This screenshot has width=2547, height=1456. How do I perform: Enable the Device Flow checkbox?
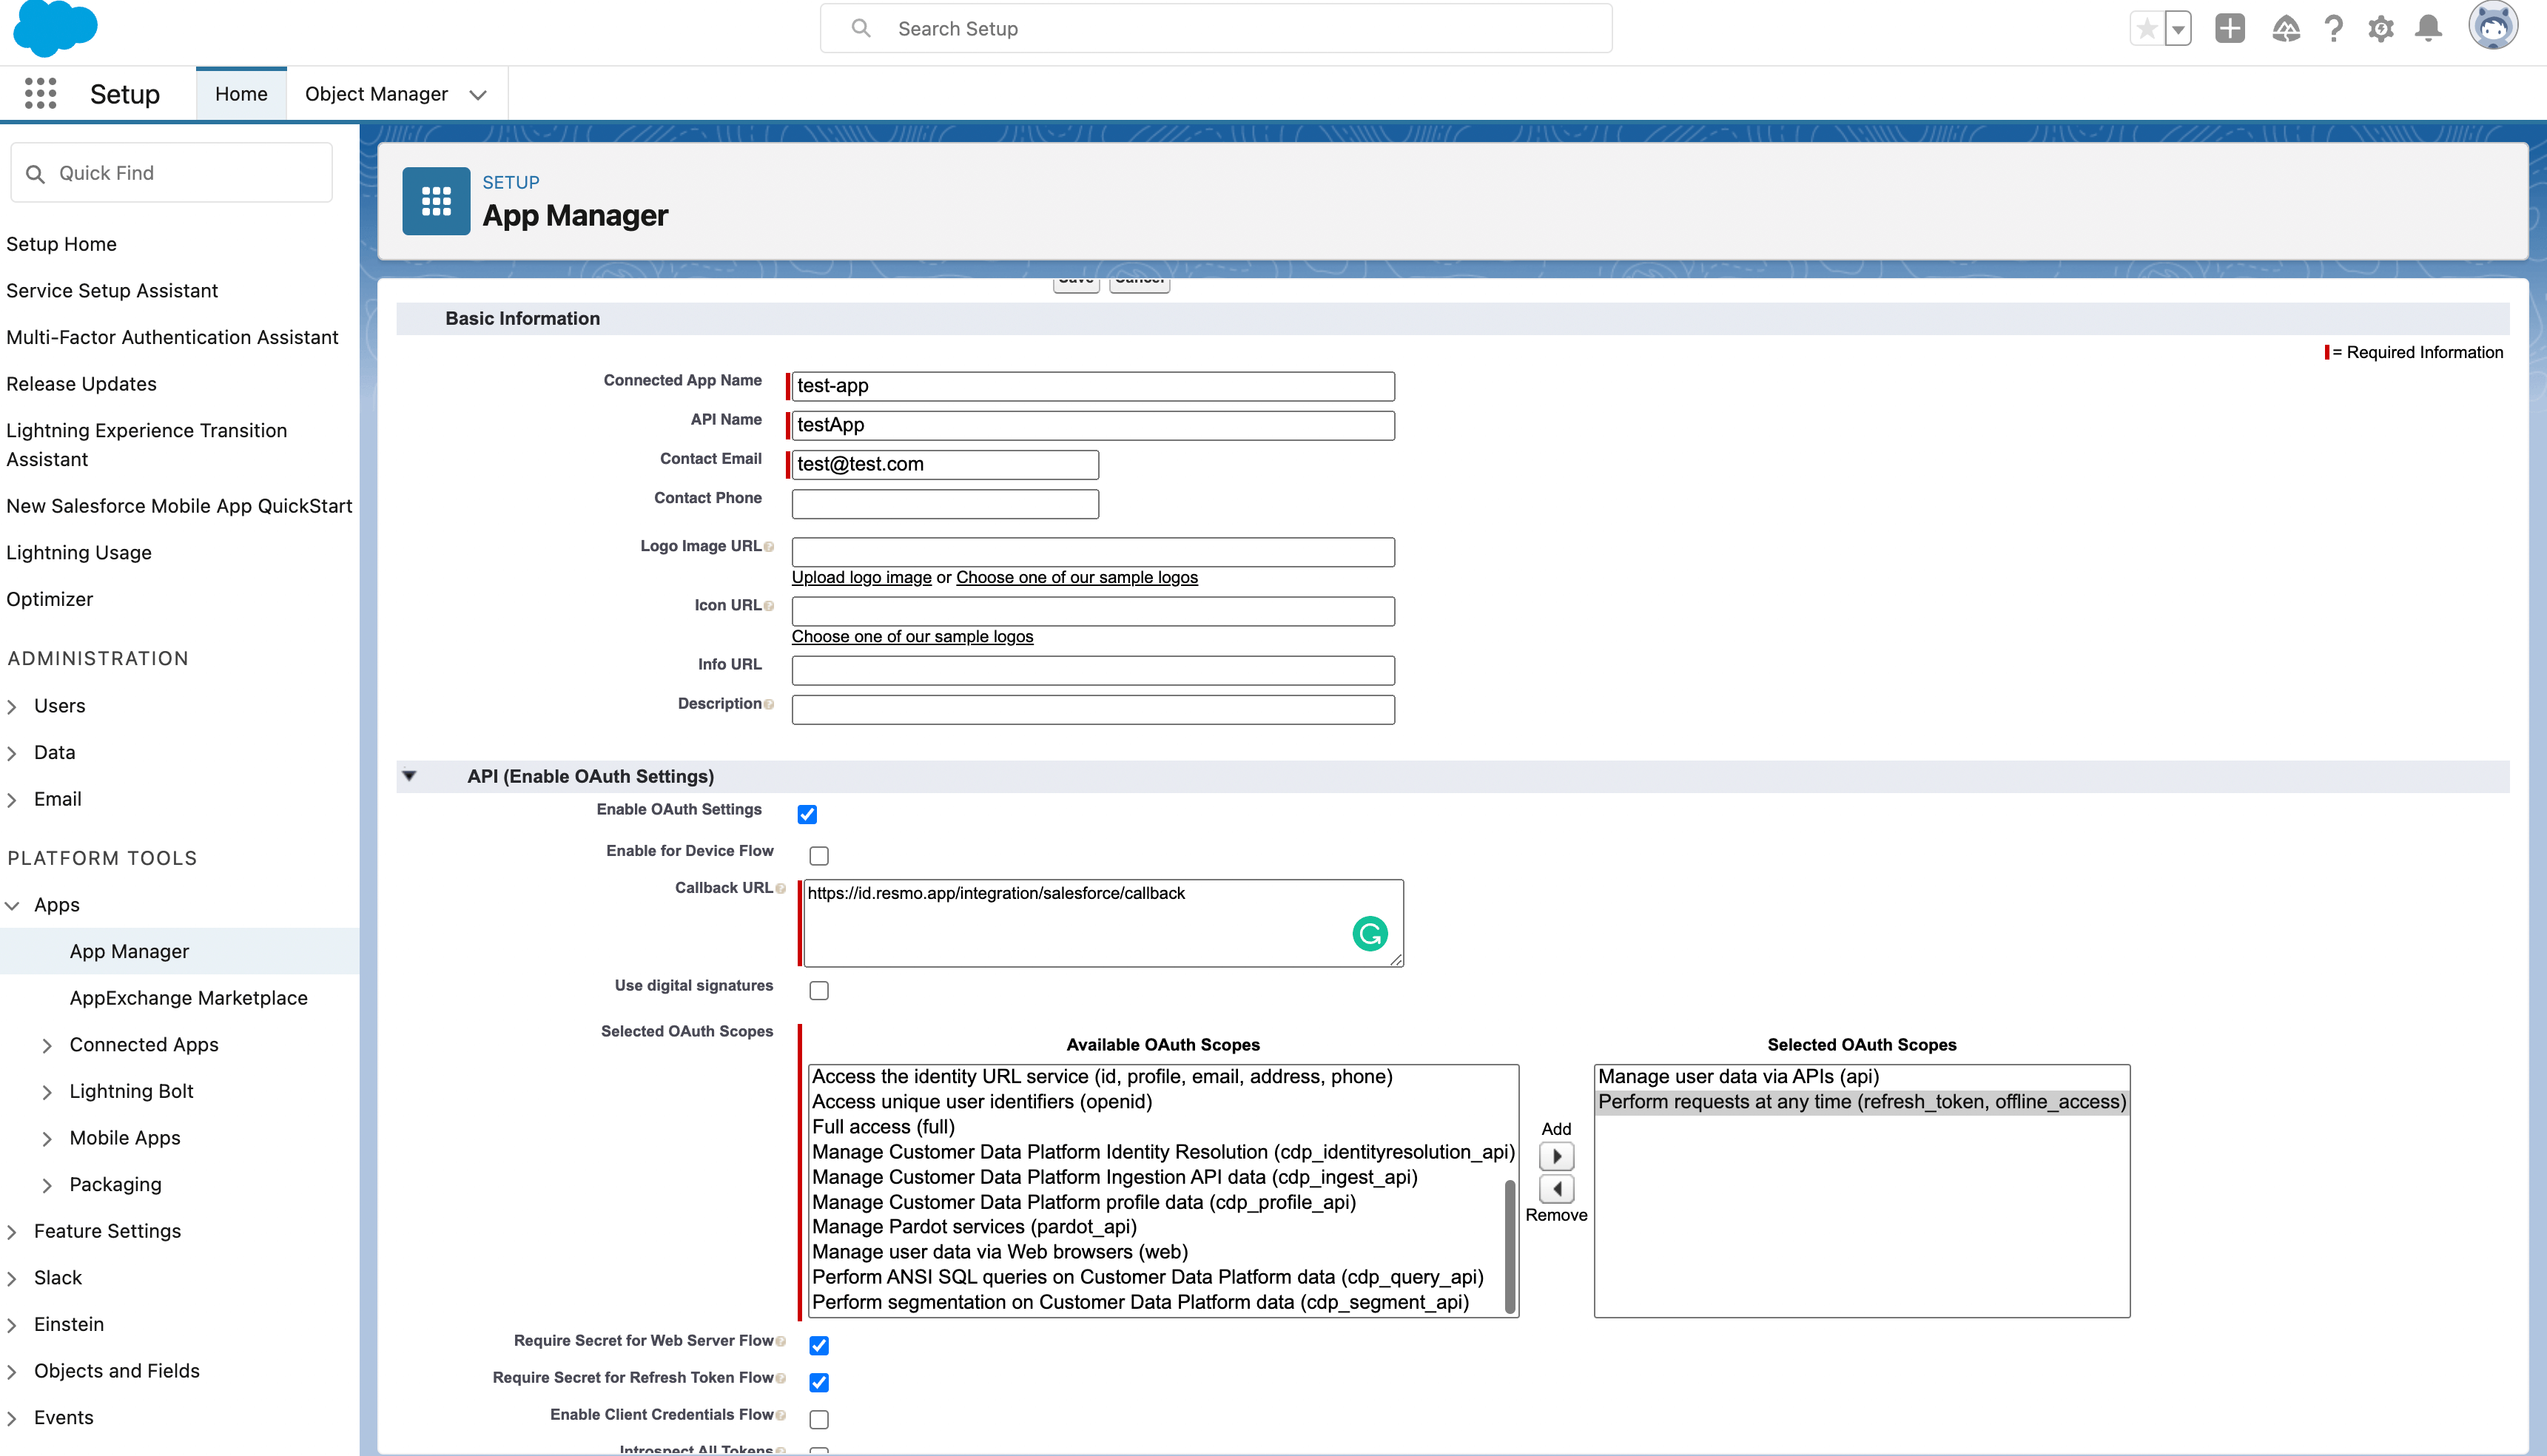click(819, 855)
